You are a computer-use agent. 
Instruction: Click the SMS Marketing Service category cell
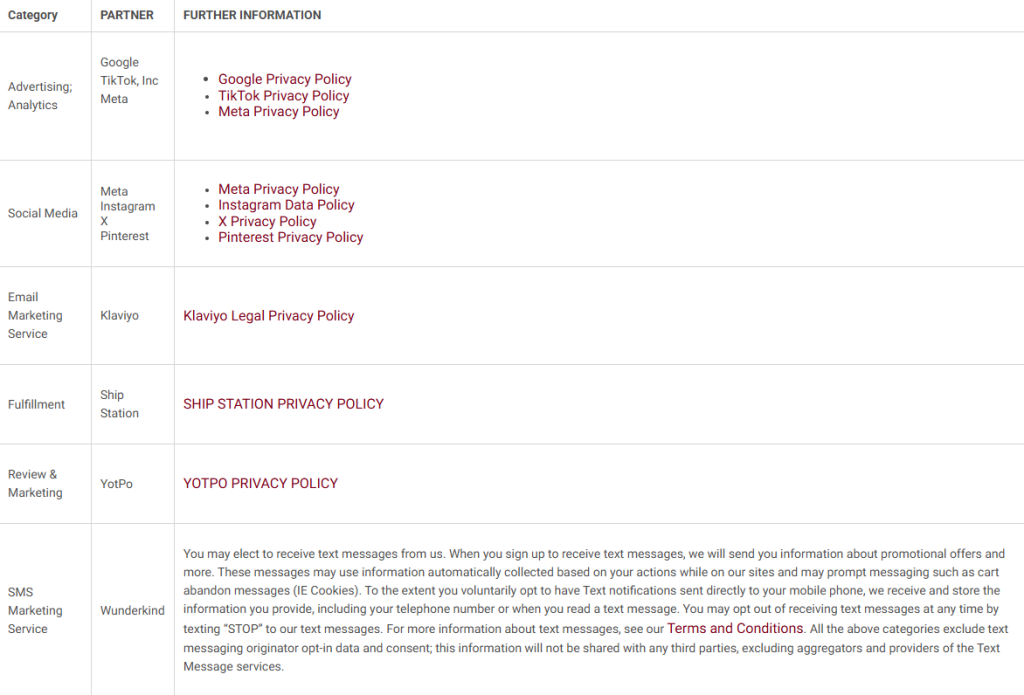pos(35,610)
